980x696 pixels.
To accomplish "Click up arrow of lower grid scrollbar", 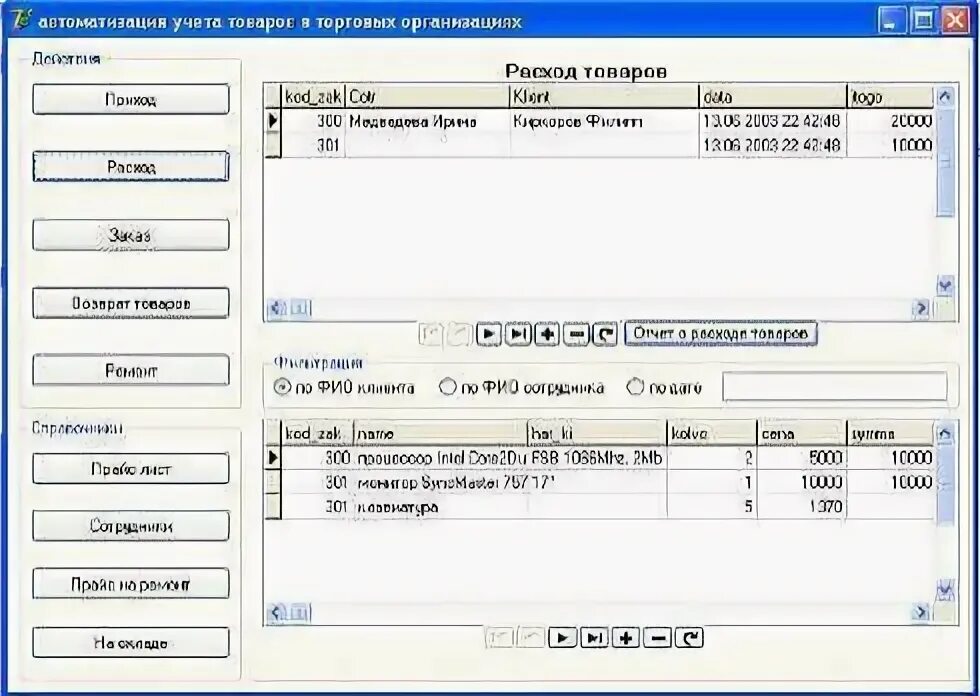I will coord(945,433).
